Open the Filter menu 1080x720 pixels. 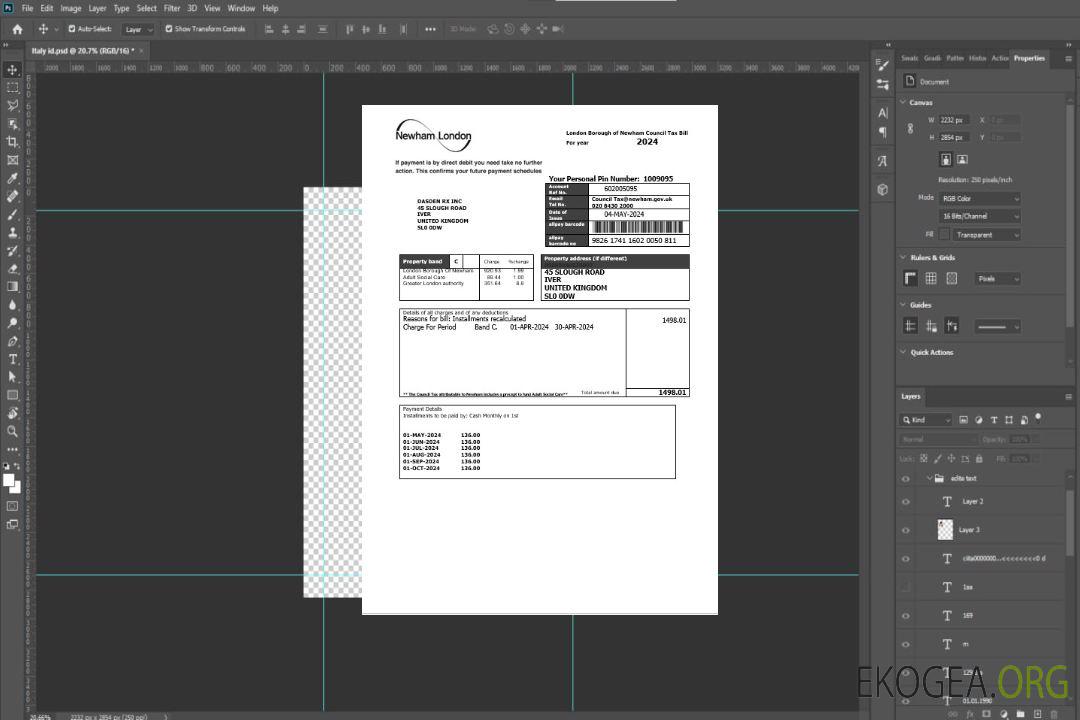tap(172, 8)
